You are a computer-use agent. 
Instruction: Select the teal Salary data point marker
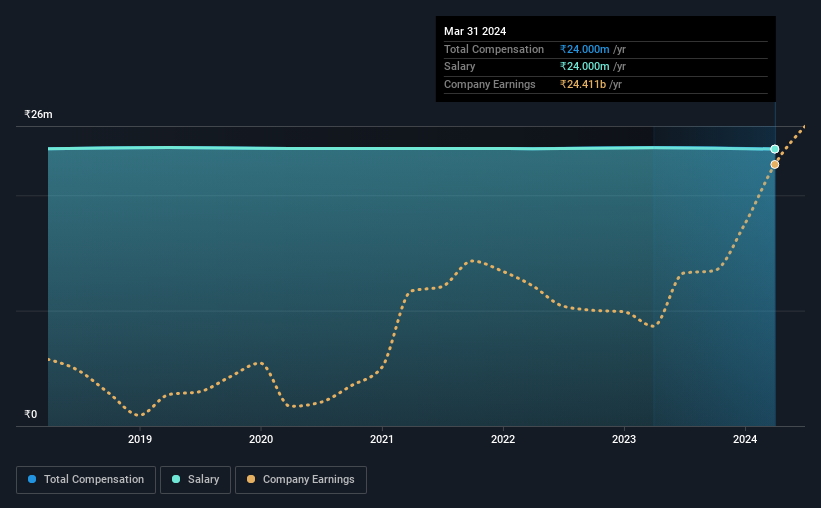coord(774,149)
